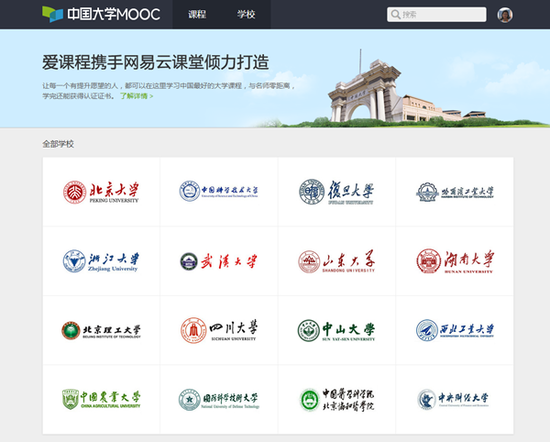Select the Wuhan University (武汉大学) logo
Image resolution: width=550 pixels, height=442 pixels.
click(x=219, y=261)
